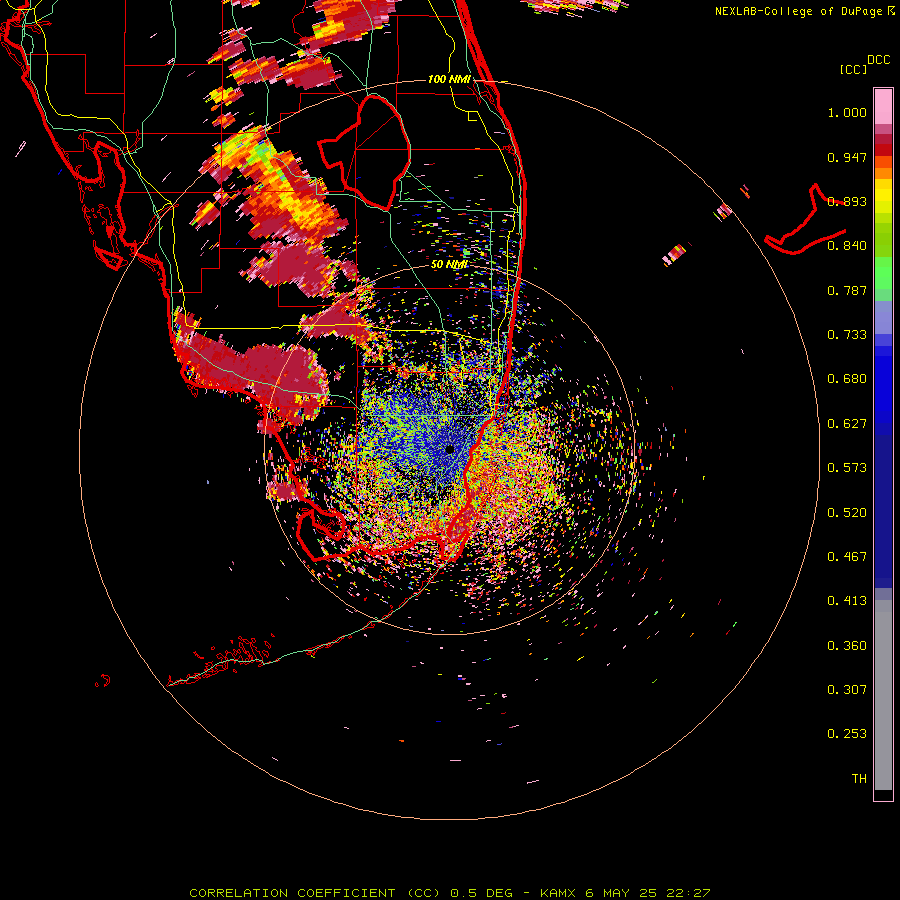The image size is (900, 900).
Task: Click the 0.840 scale value
Action: (x=847, y=246)
